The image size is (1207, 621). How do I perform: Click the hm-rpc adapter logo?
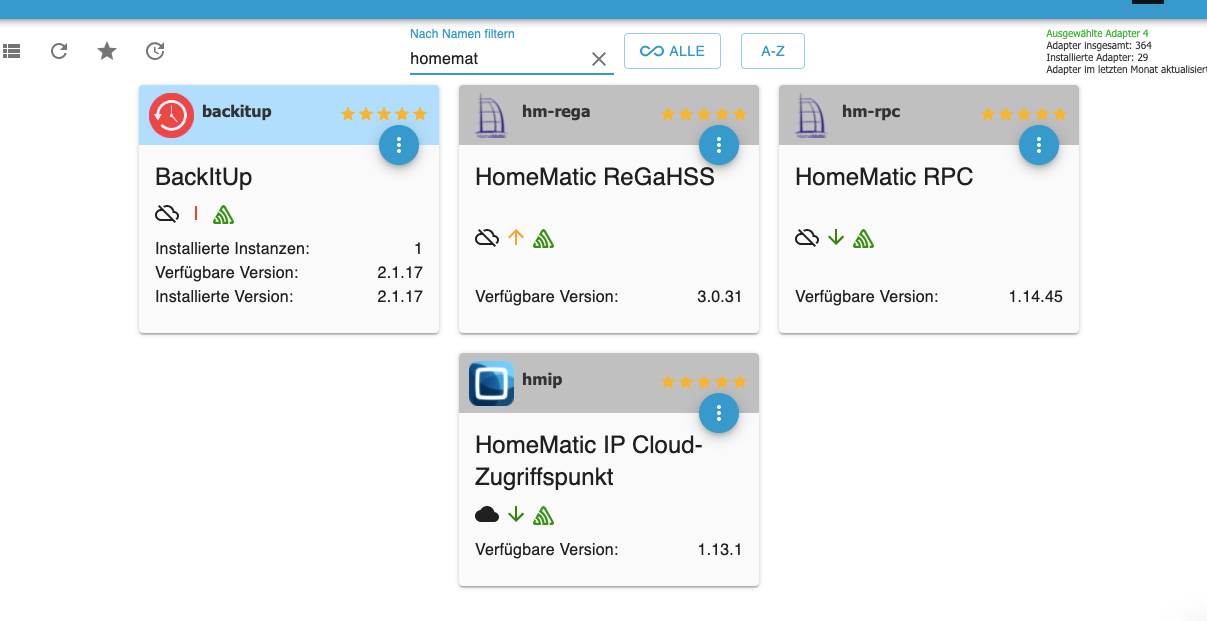811,115
